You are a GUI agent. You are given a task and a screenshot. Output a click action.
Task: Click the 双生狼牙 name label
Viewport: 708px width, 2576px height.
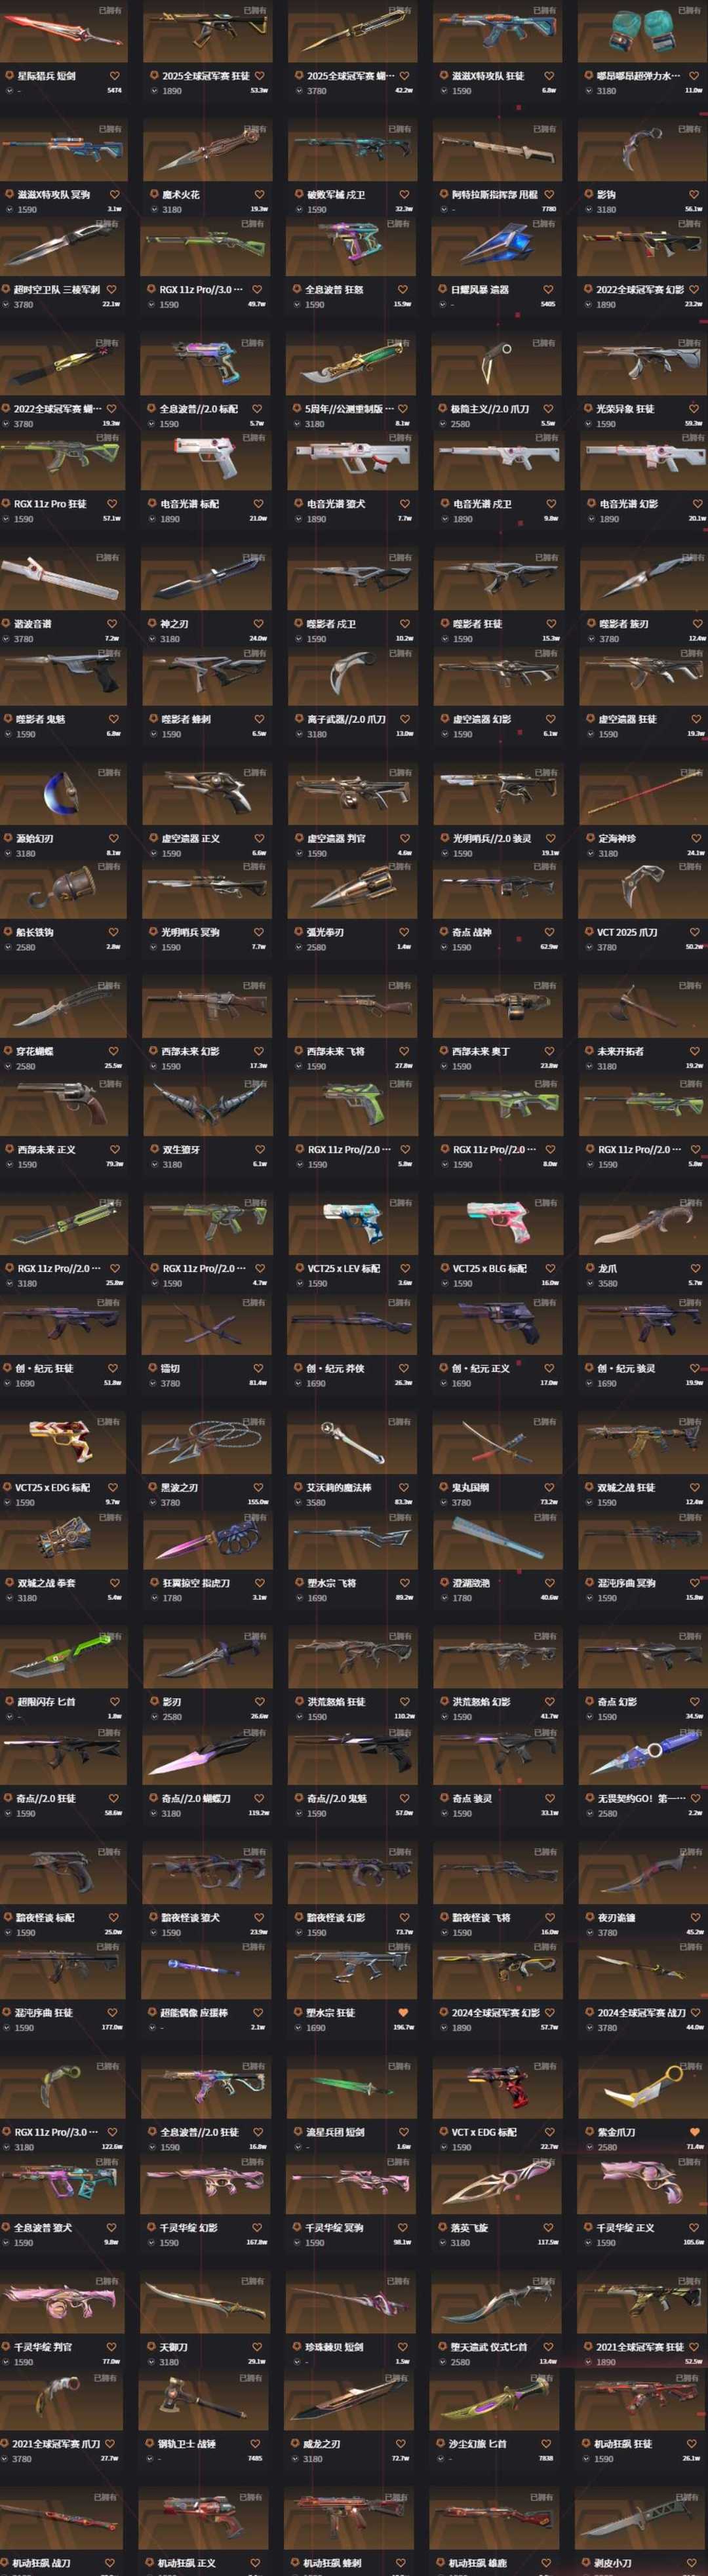pos(184,1150)
